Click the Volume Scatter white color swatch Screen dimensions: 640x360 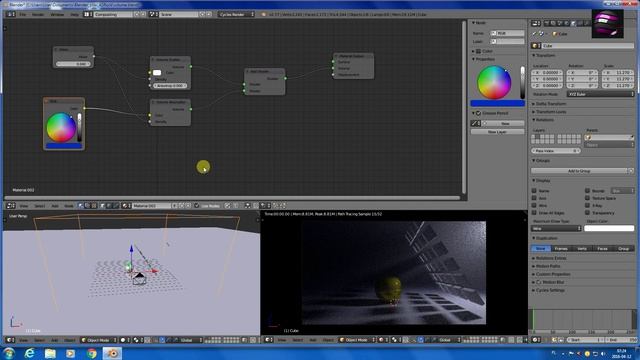(x=157, y=73)
